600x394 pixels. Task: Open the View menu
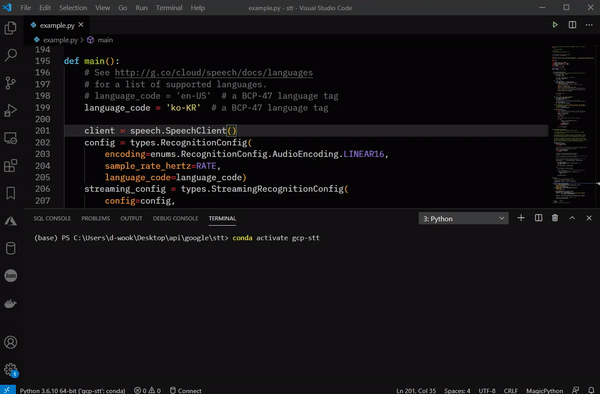pyautogui.click(x=103, y=8)
